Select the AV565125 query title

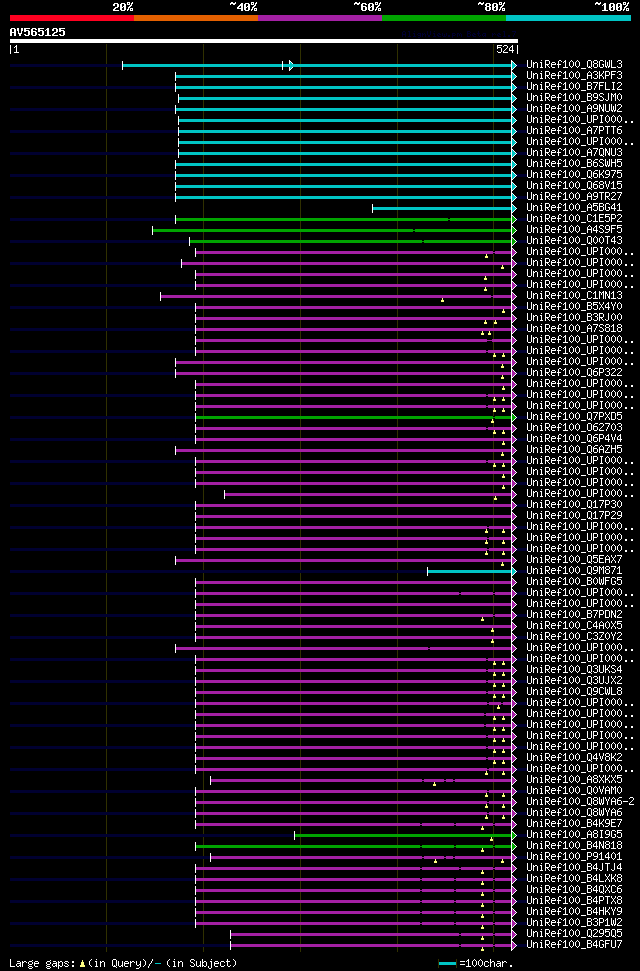(38, 32)
